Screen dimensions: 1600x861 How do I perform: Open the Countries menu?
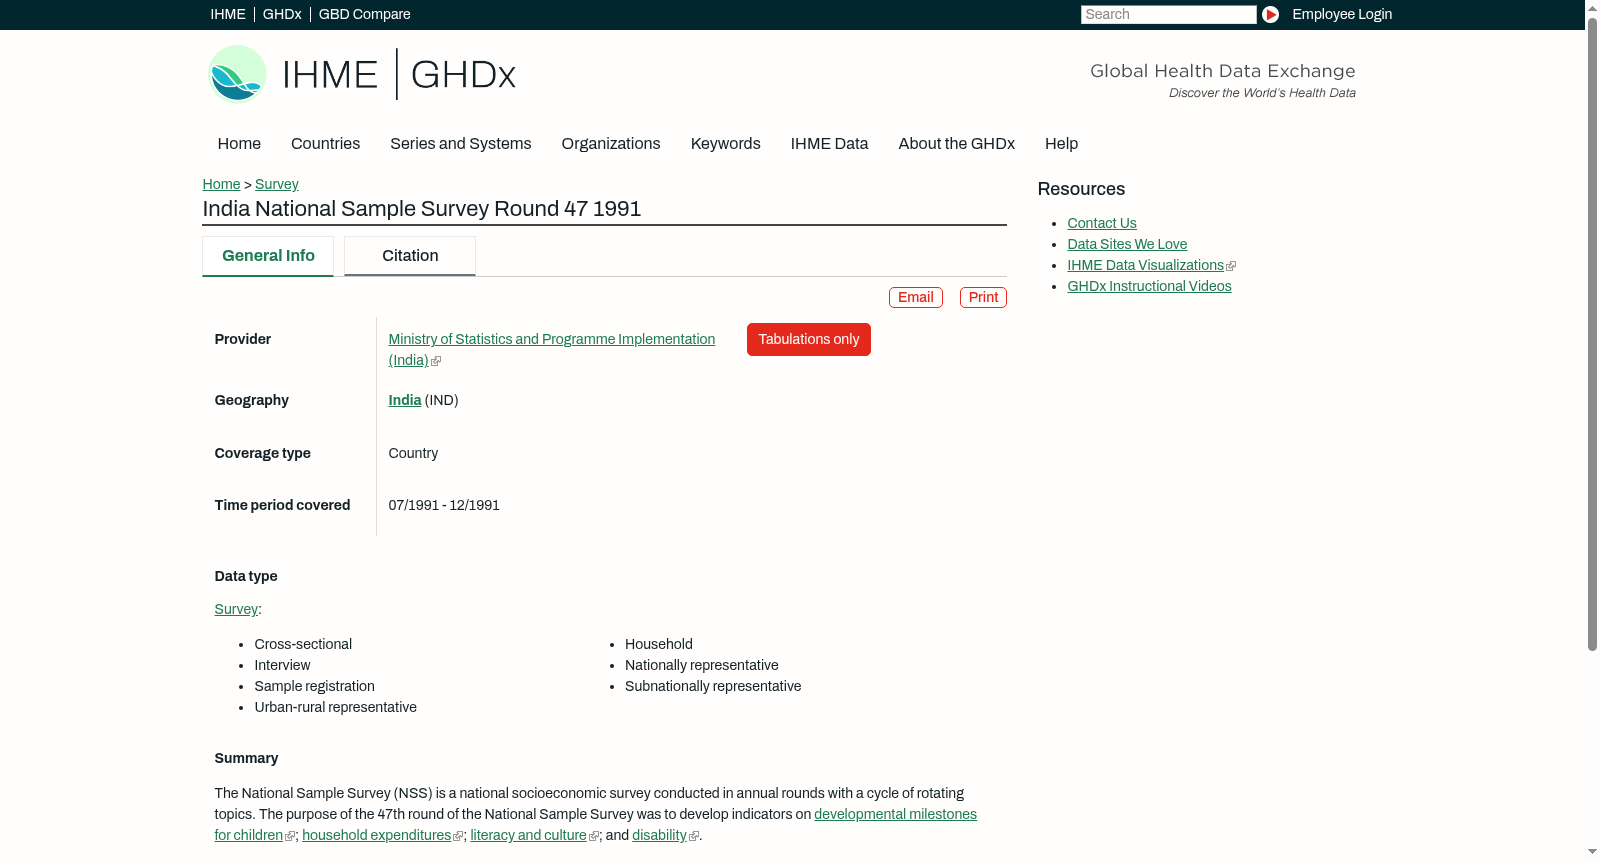pyautogui.click(x=325, y=144)
